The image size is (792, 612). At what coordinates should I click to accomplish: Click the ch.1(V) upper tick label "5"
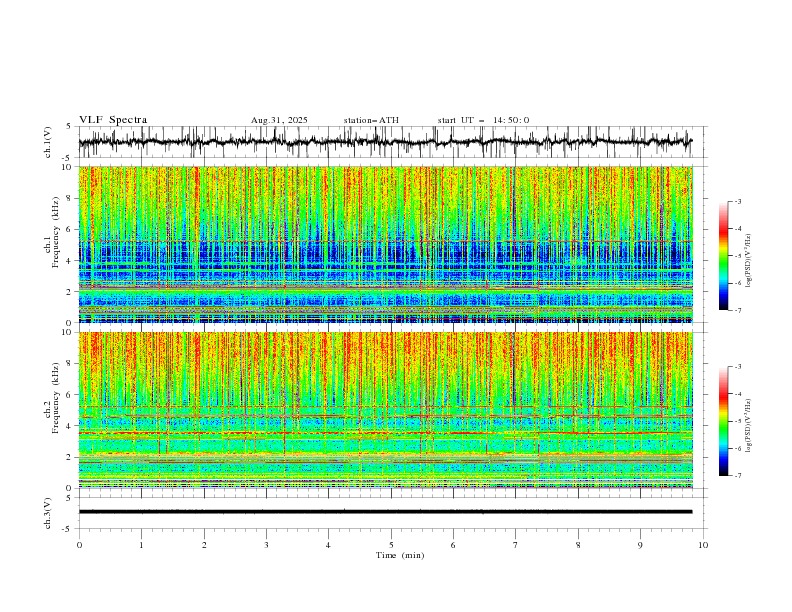point(70,127)
